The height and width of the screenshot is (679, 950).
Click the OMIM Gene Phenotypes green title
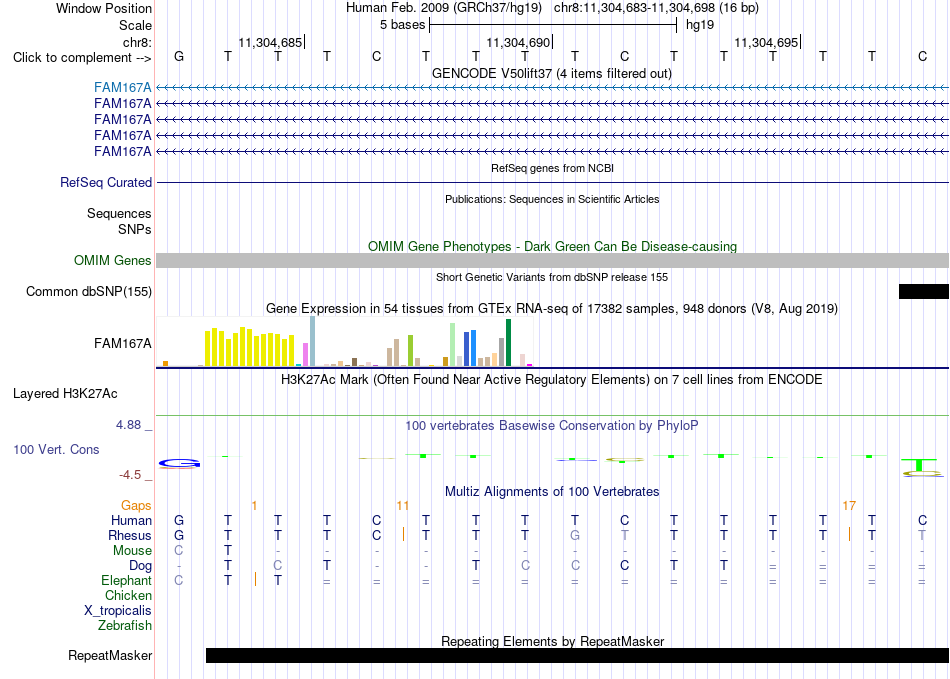[x=552, y=247]
